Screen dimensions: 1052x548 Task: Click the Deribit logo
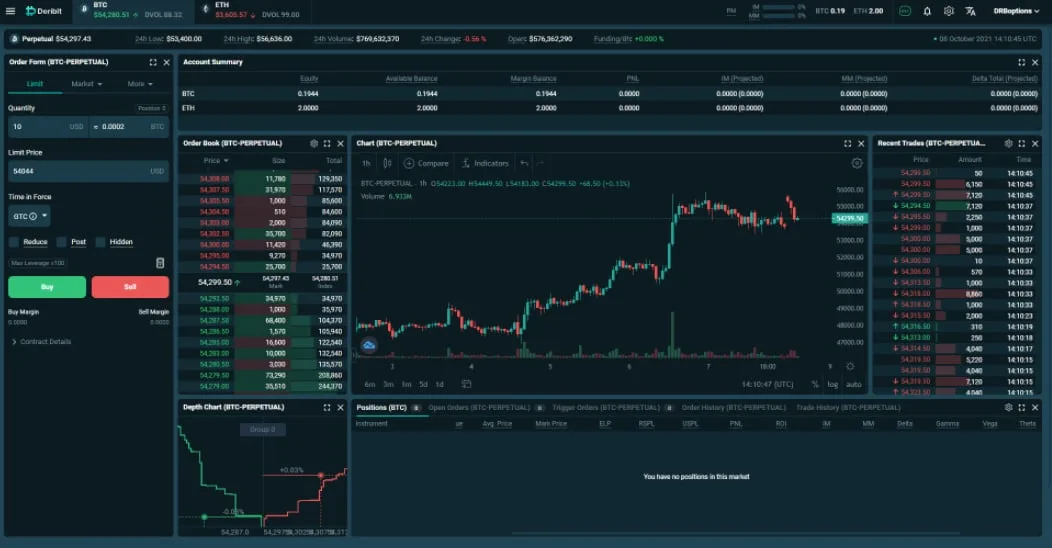tap(44, 11)
